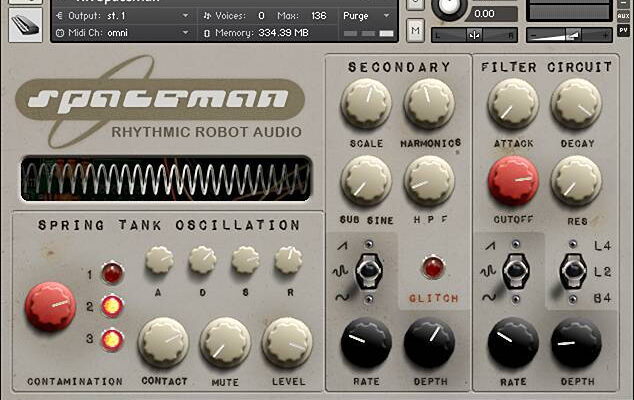Click the Scale knob in Secondary
634x400 pixels.
(366, 104)
